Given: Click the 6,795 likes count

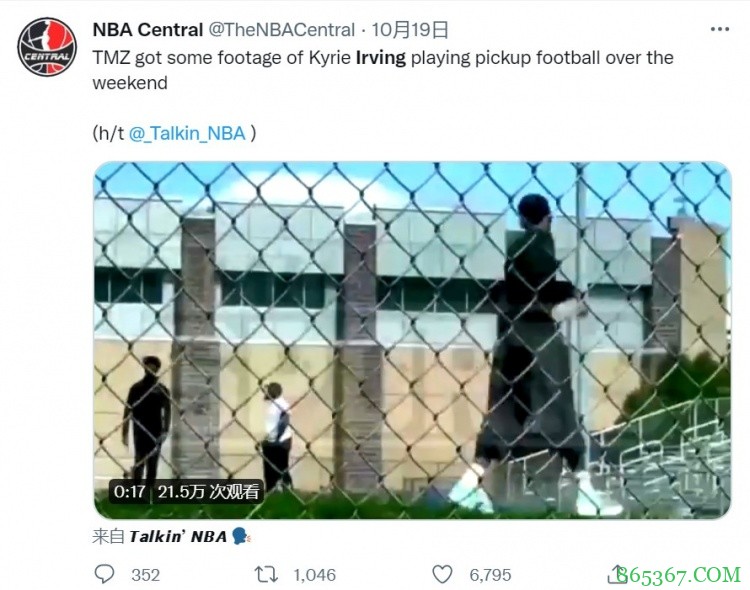Looking at the screenshot, I should [x=490, y=575].
